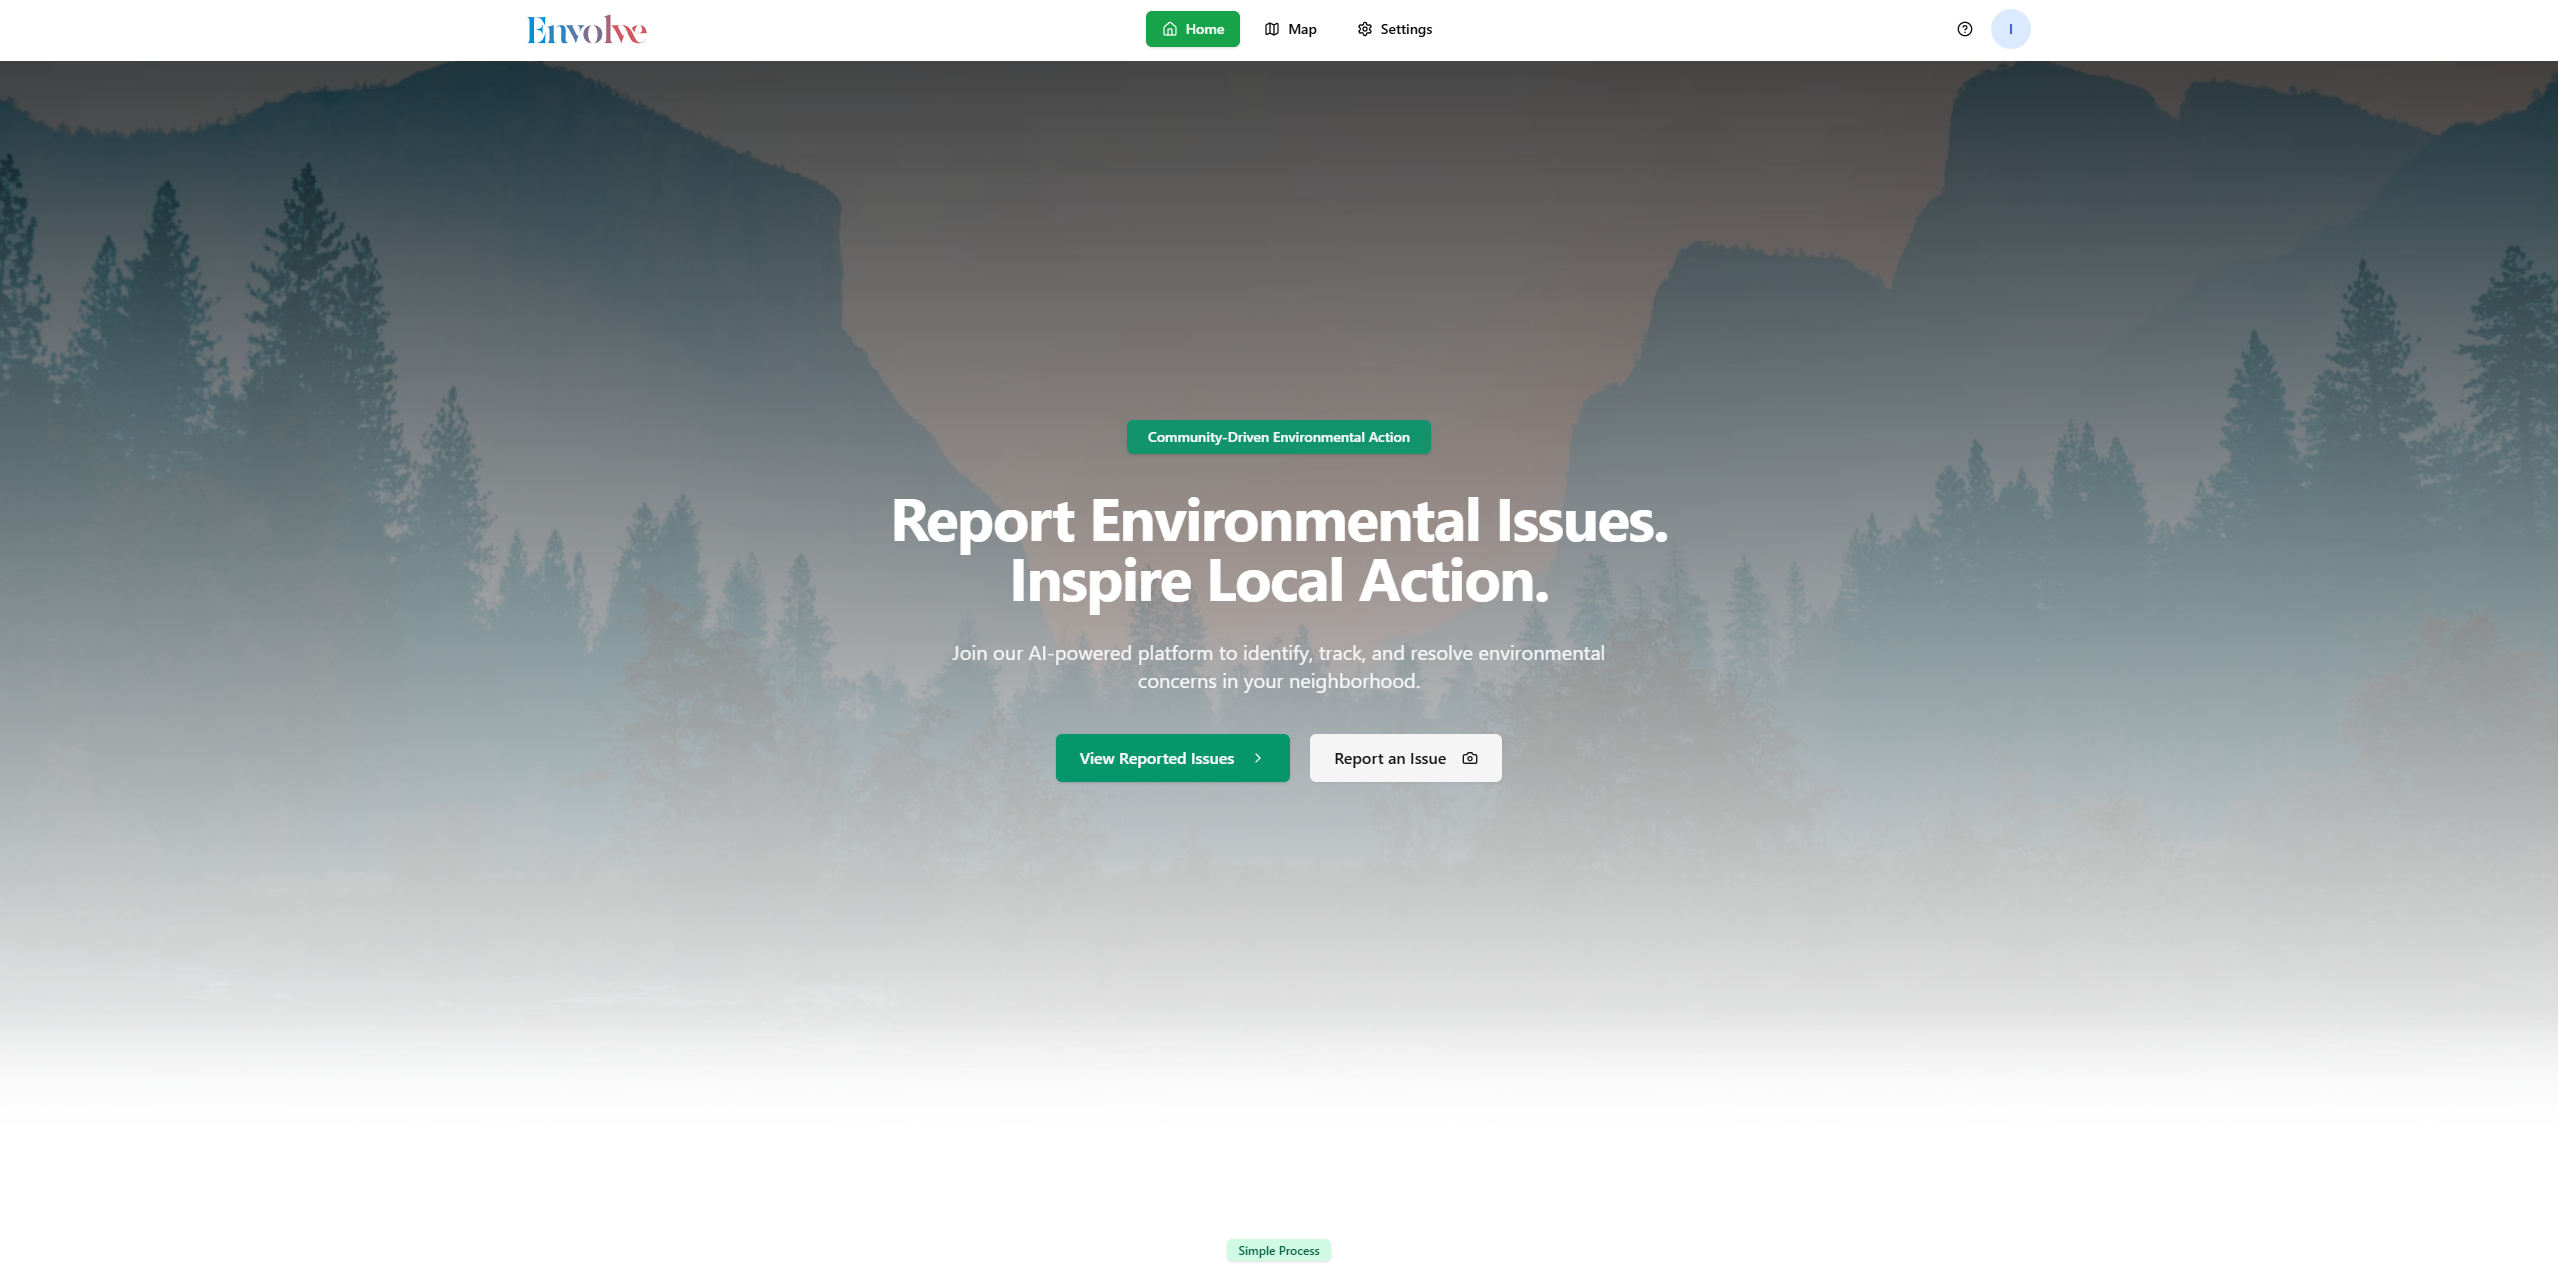Click Community-Driven Environmental Action badge
The width and height of the screenshot is (2558, 1264).
(1278, 437)
